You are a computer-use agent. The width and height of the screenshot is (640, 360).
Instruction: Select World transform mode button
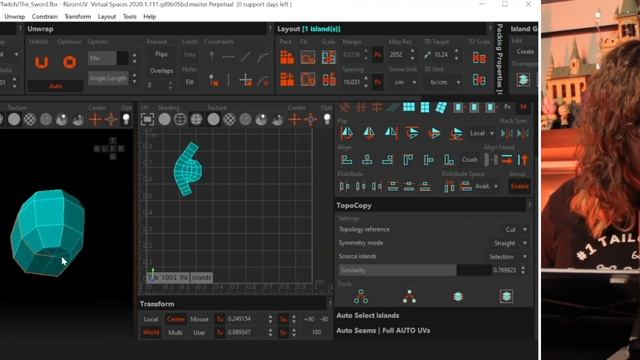[151, 333]
